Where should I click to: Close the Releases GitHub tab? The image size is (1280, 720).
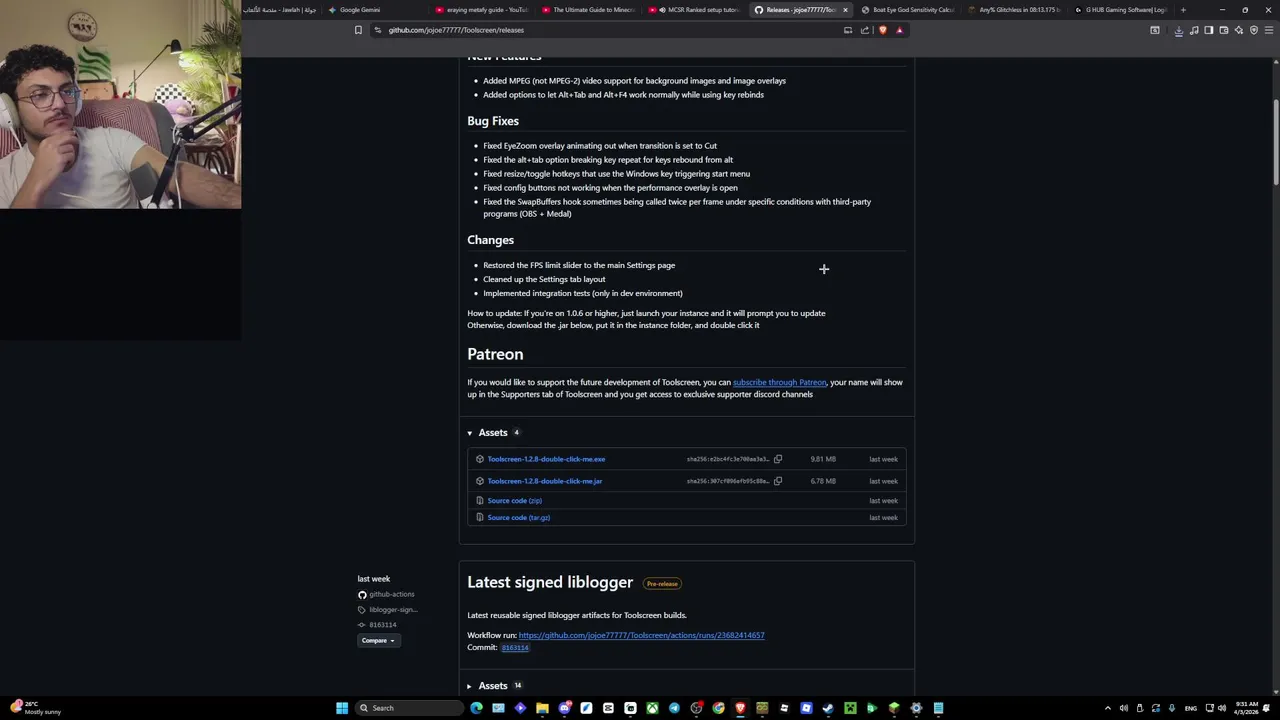(x=845, y=10)
